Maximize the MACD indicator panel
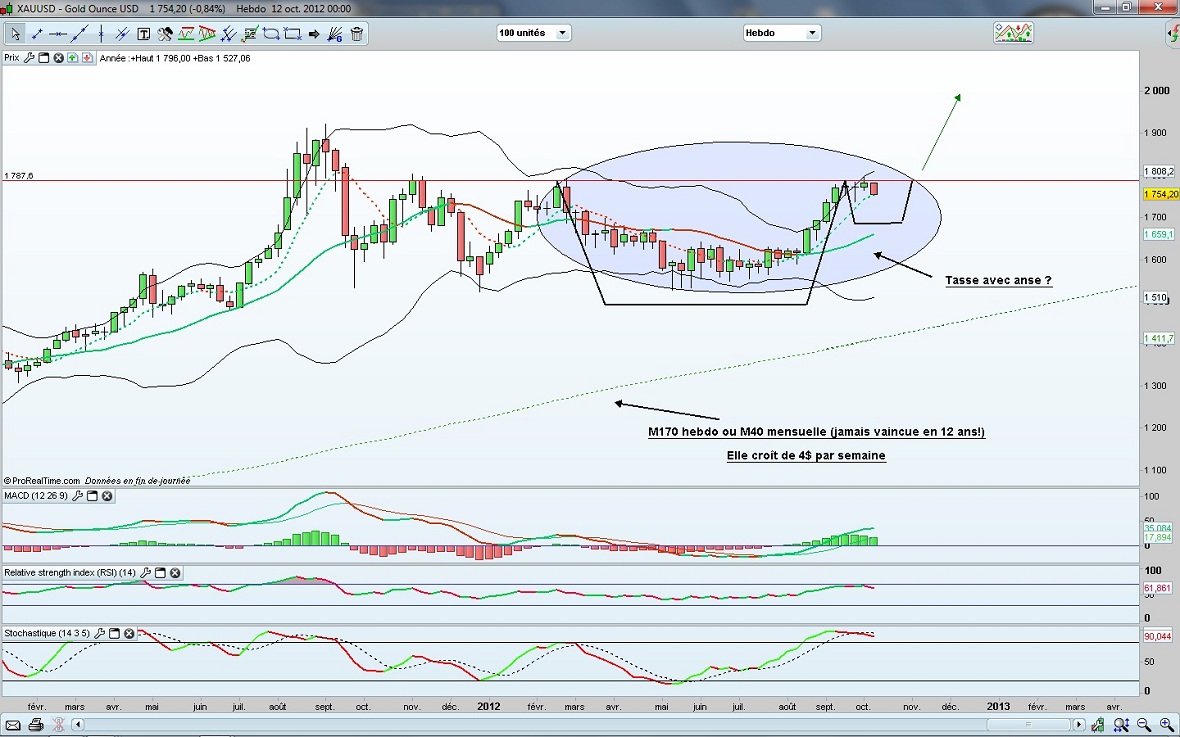This screenshot has width=1180, height=737. coord(92,496)
